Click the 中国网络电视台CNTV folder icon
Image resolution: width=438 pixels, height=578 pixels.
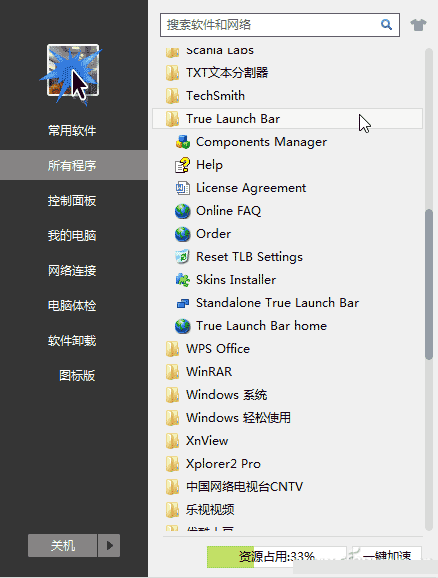tap(172, 487)
